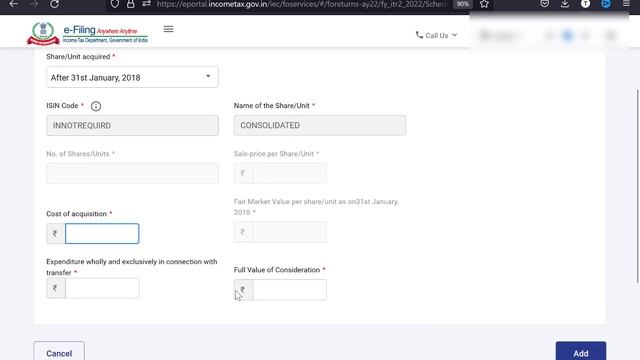Bookmark this page with the star icon
This screenshot has height=360, width=640.
[484, 4]
